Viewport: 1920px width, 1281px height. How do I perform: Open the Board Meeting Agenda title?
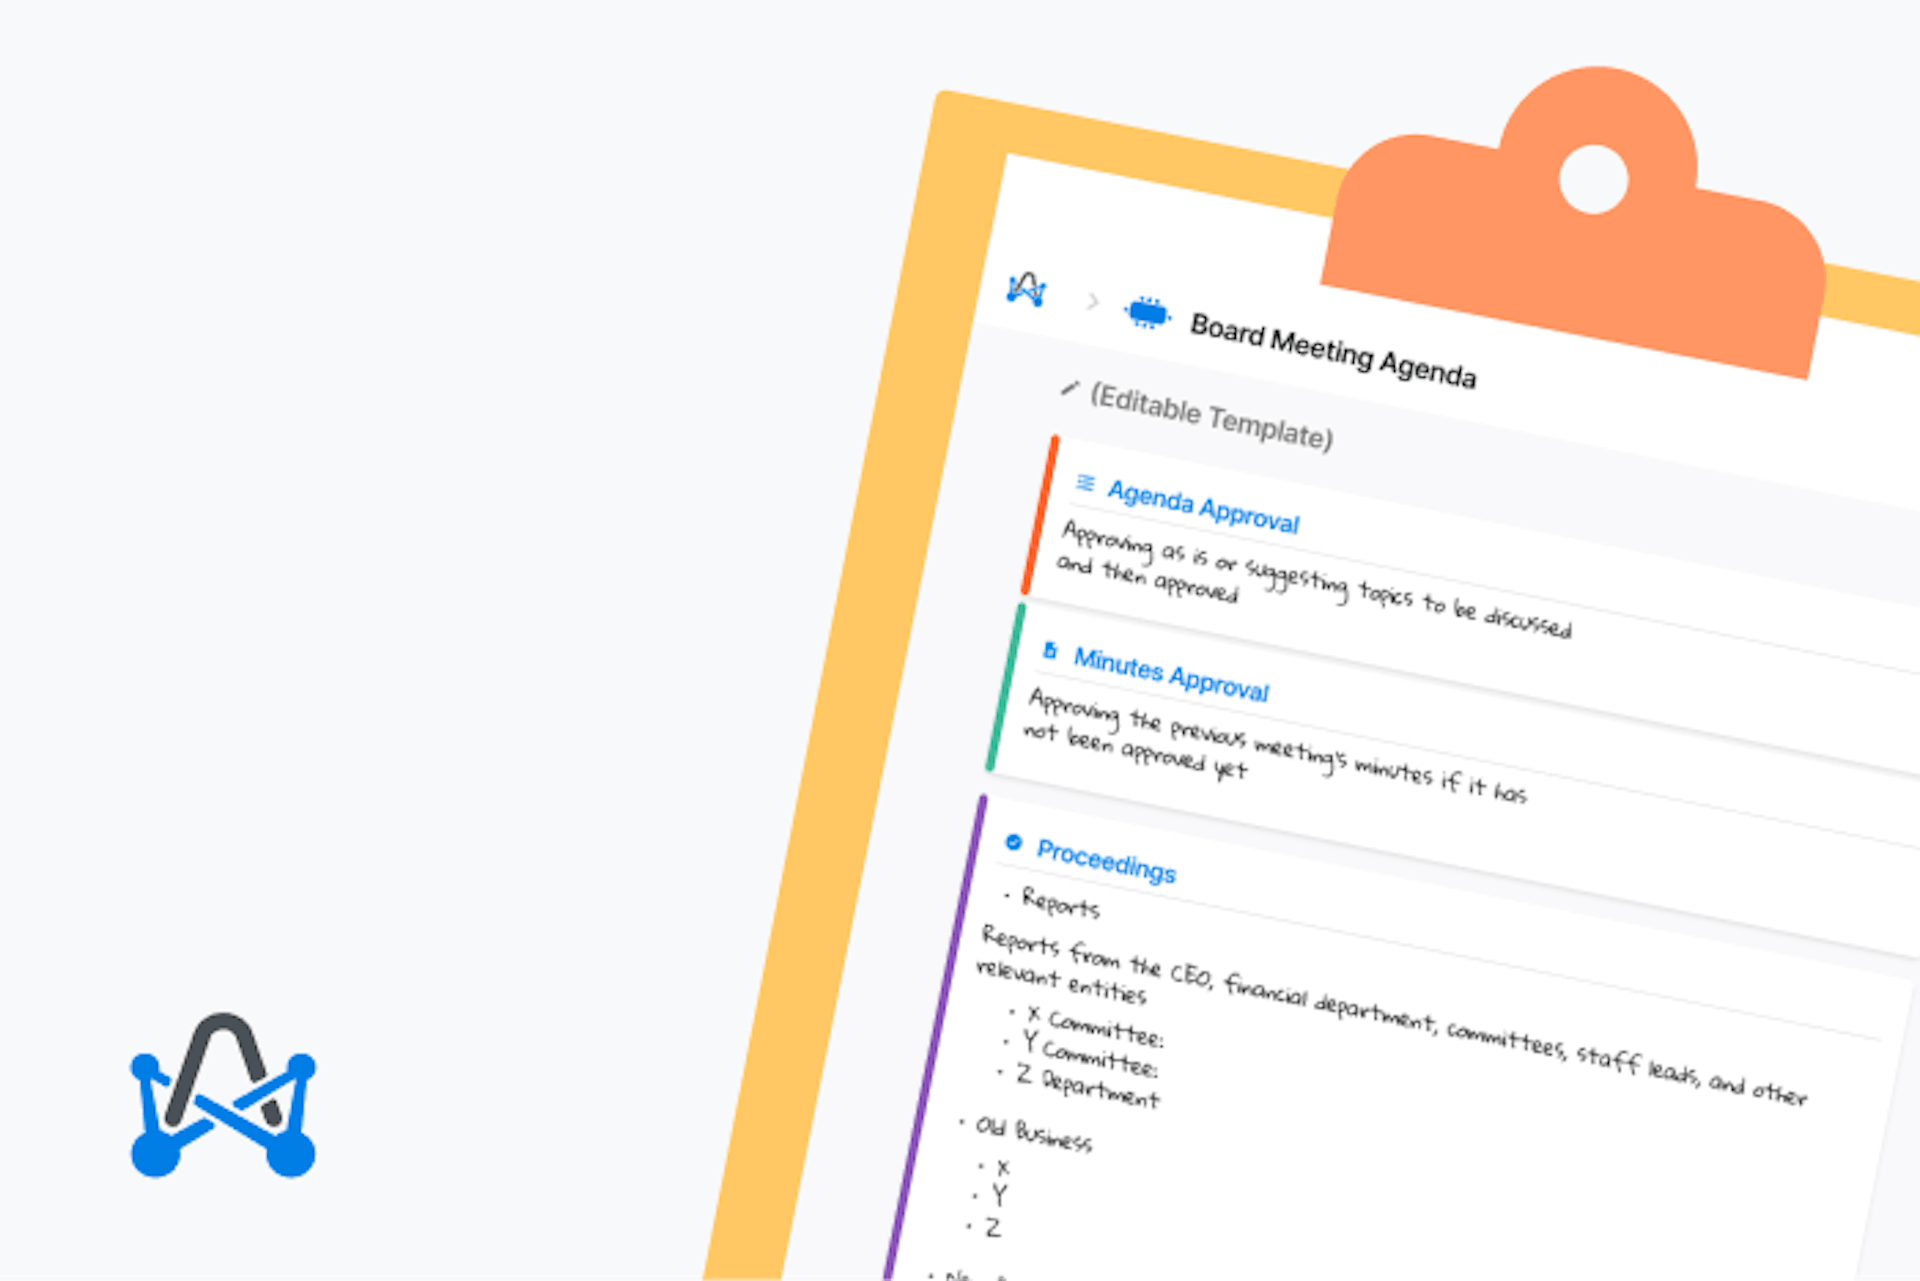(1333, 350)
